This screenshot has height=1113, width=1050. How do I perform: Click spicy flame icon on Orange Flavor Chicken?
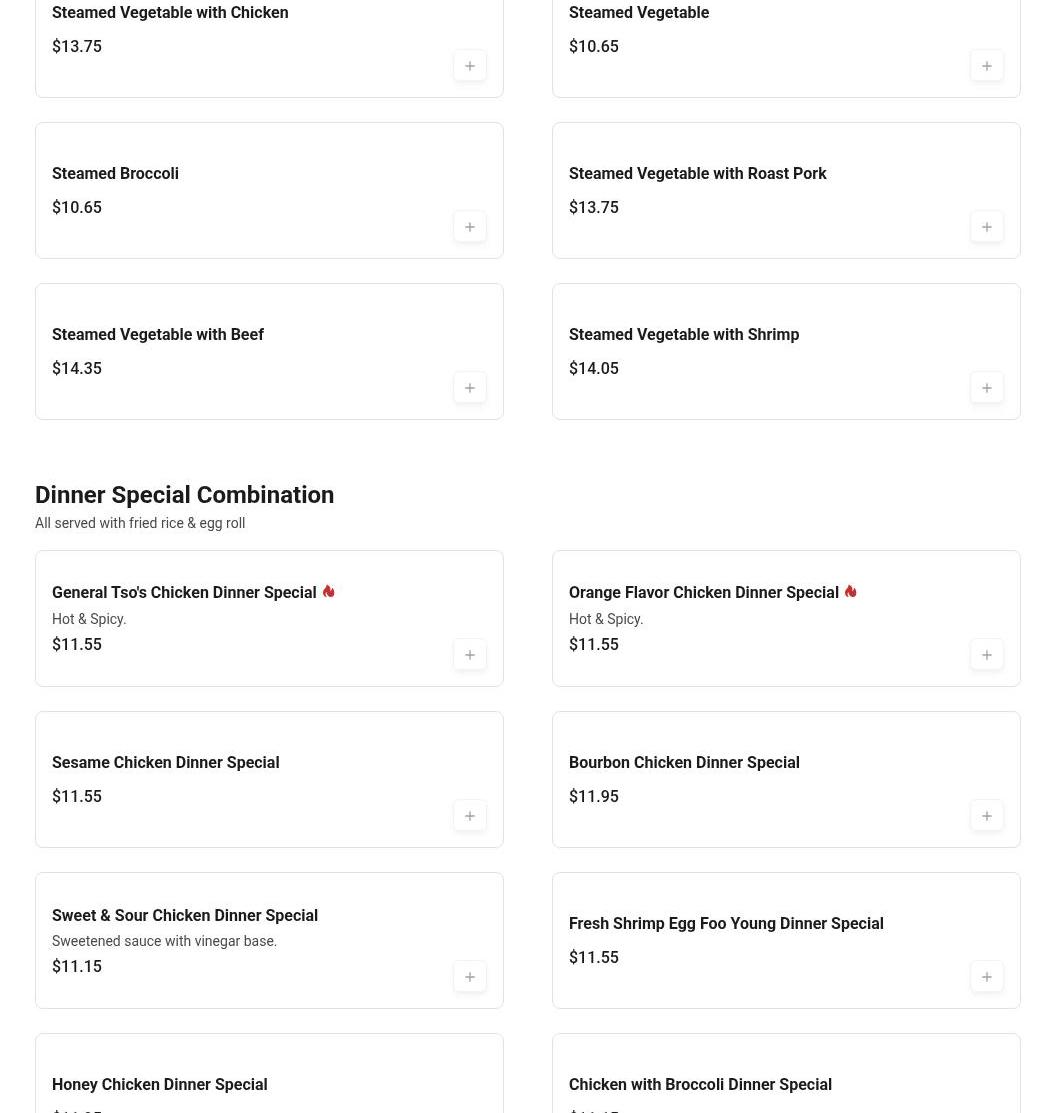pyautogui.click(x=850, y=592)
